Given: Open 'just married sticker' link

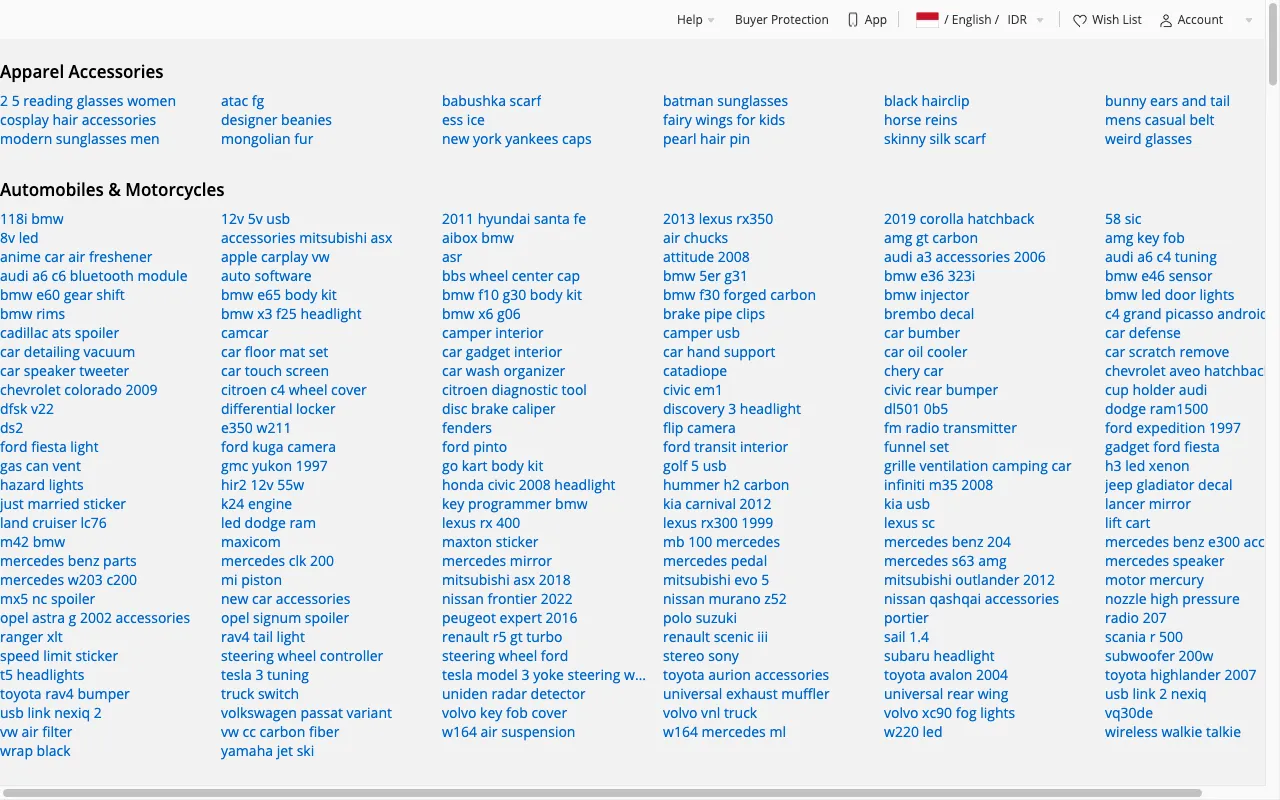Looking at the screenshot, I should tap(63, 504).
